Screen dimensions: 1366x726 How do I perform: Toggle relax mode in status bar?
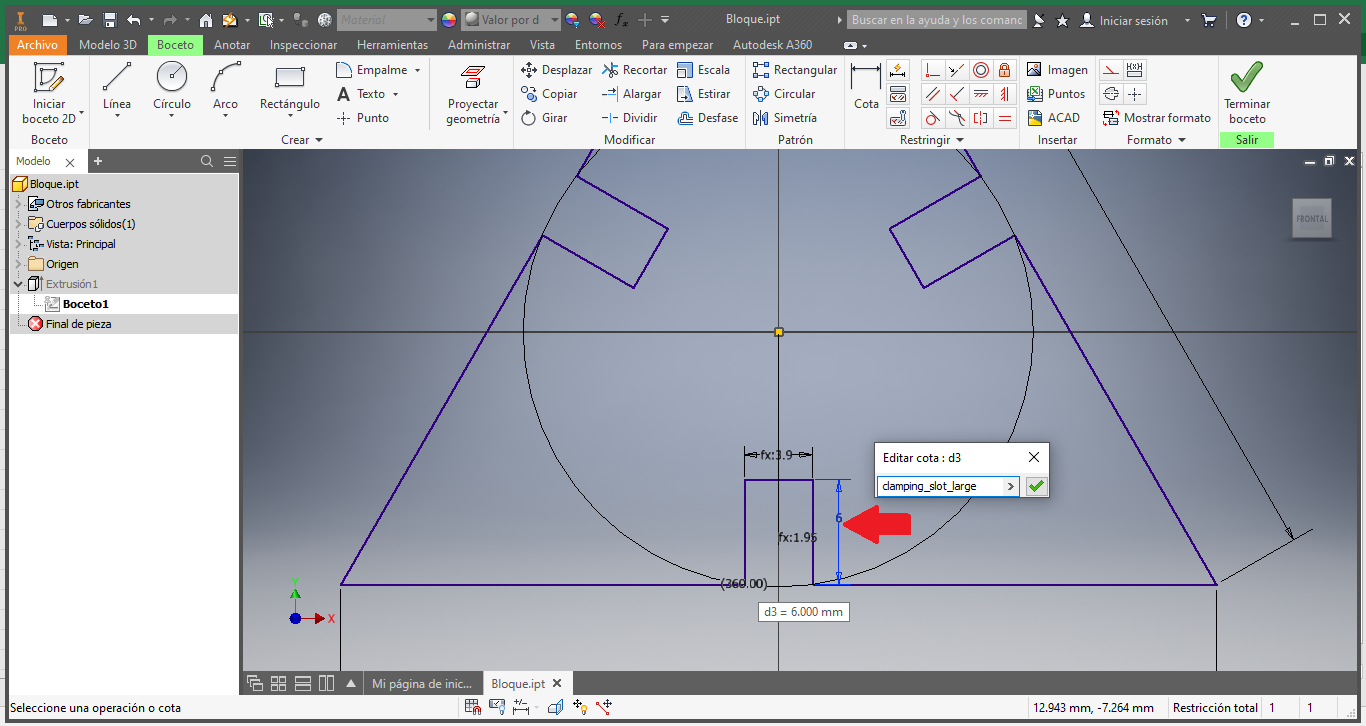point(604,707)
